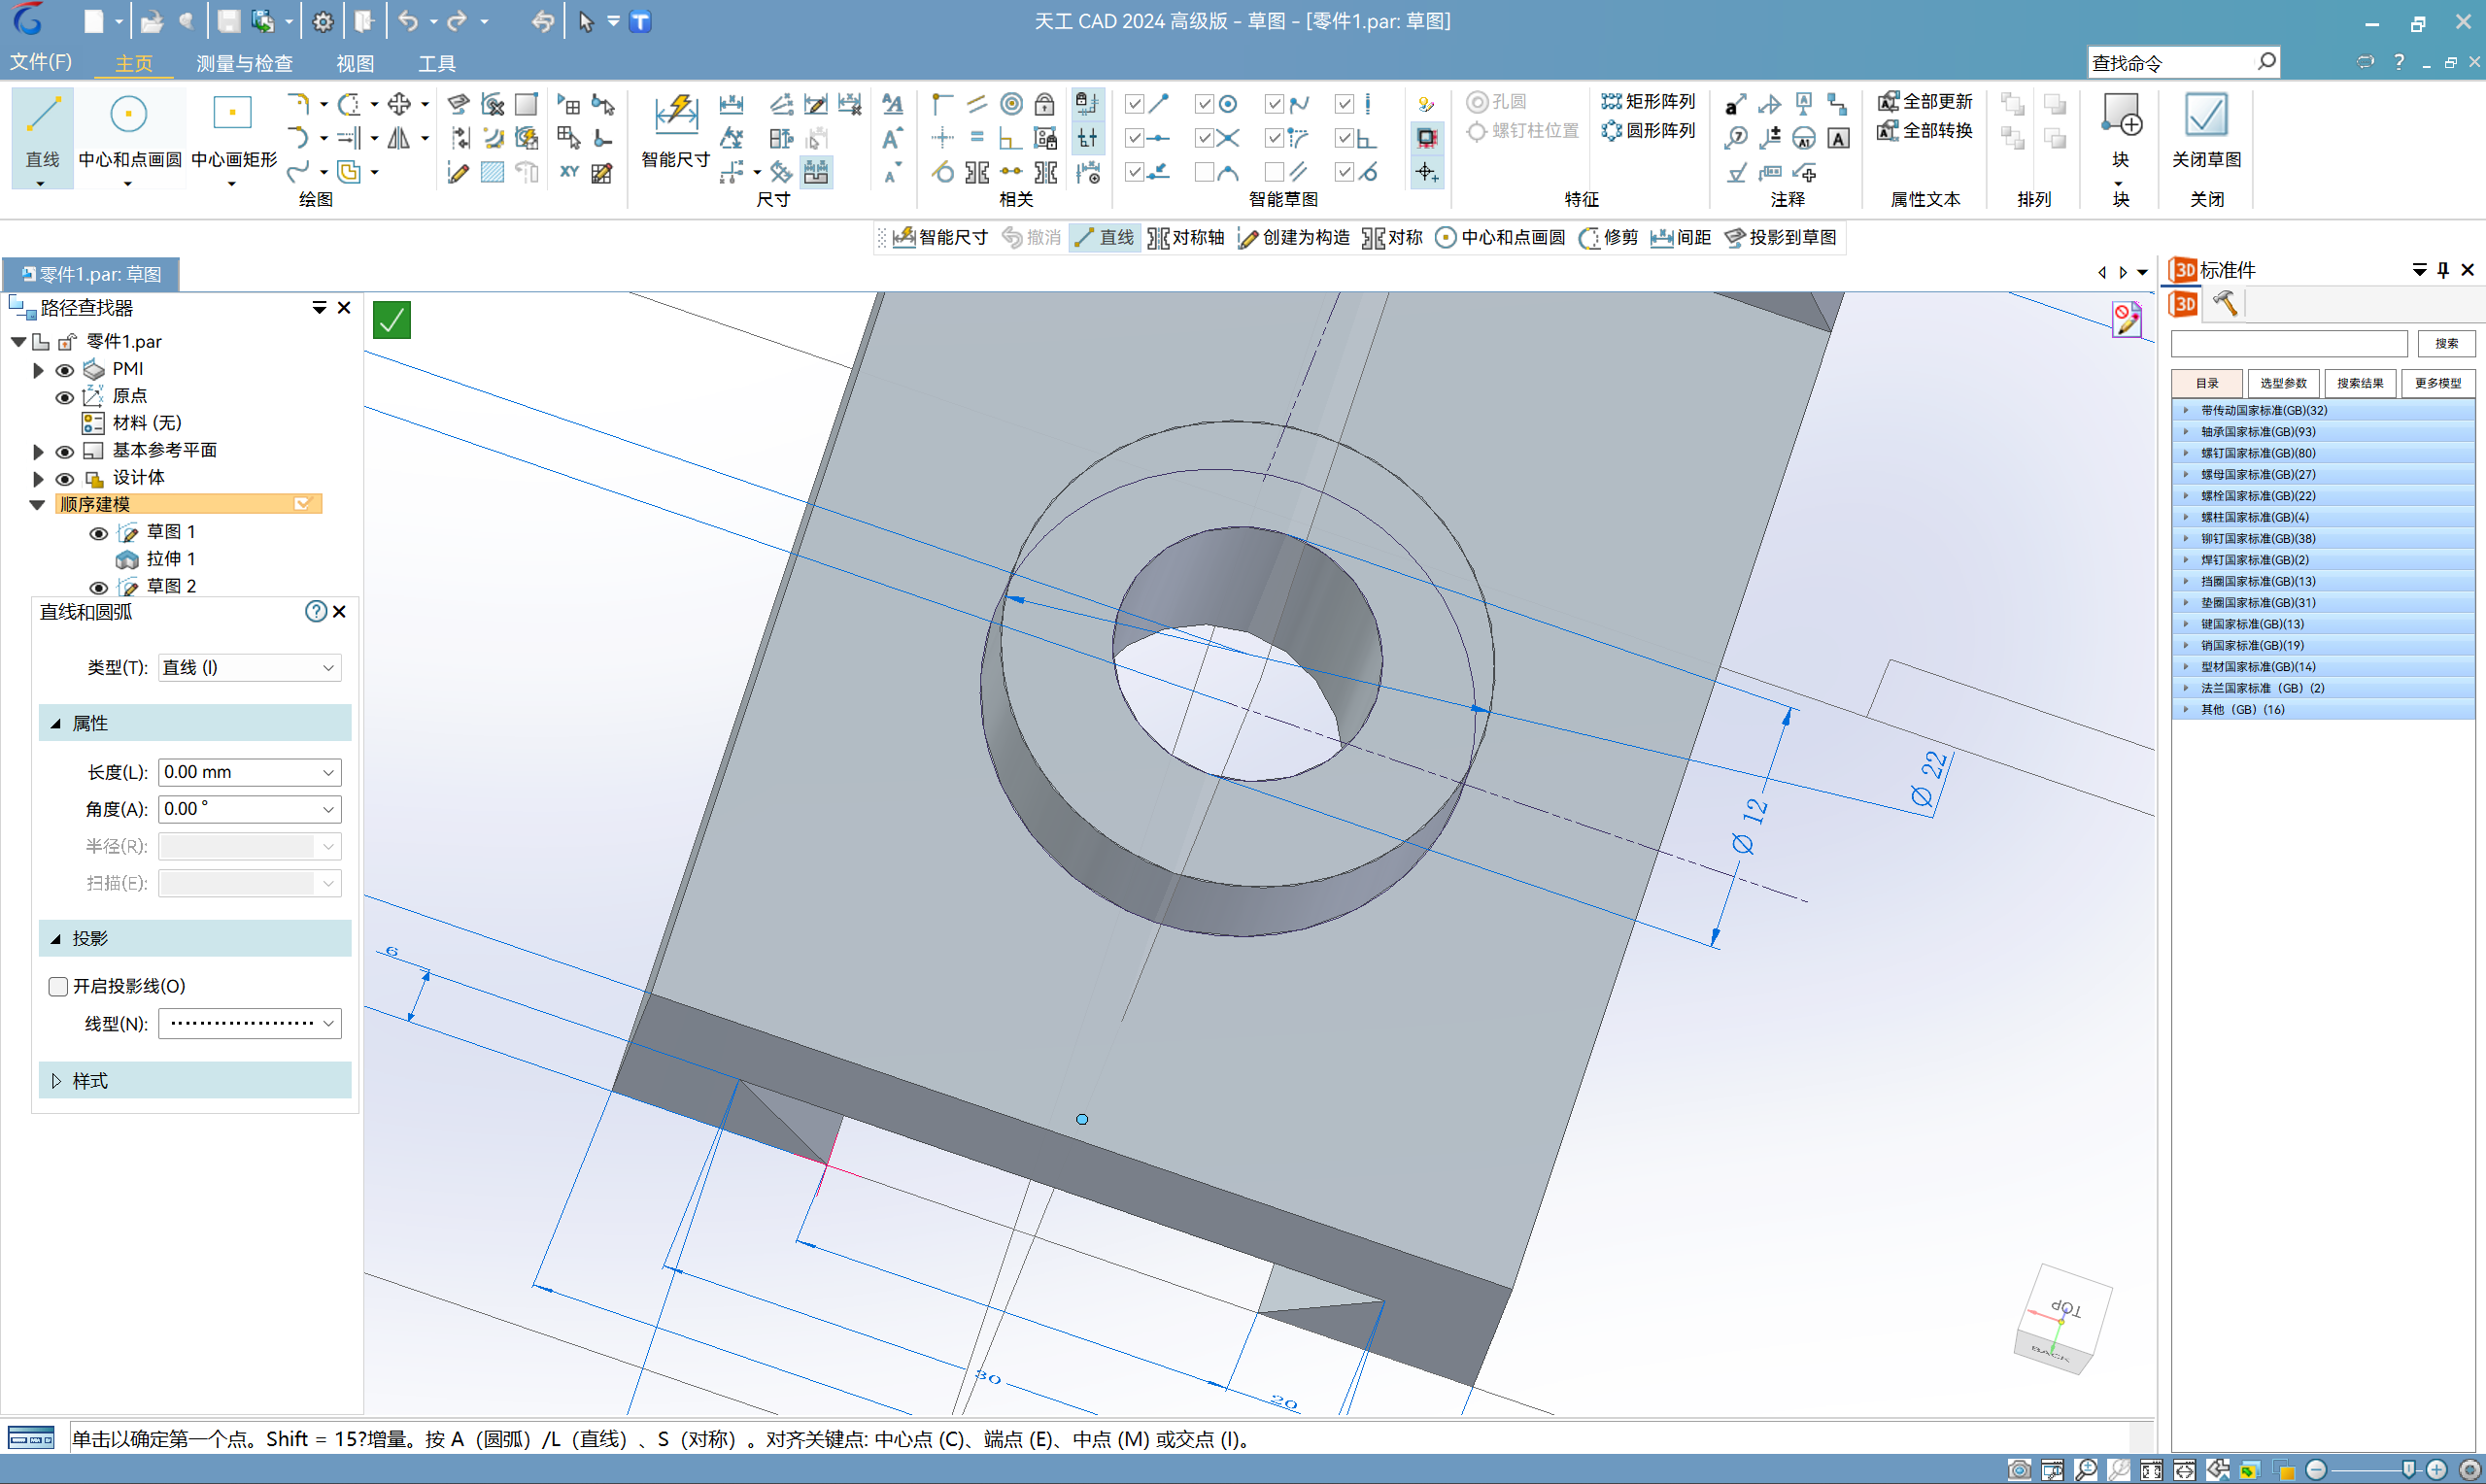
Task: Enable 开启投影线 checkbox
Action: click(x=53, y=986)
